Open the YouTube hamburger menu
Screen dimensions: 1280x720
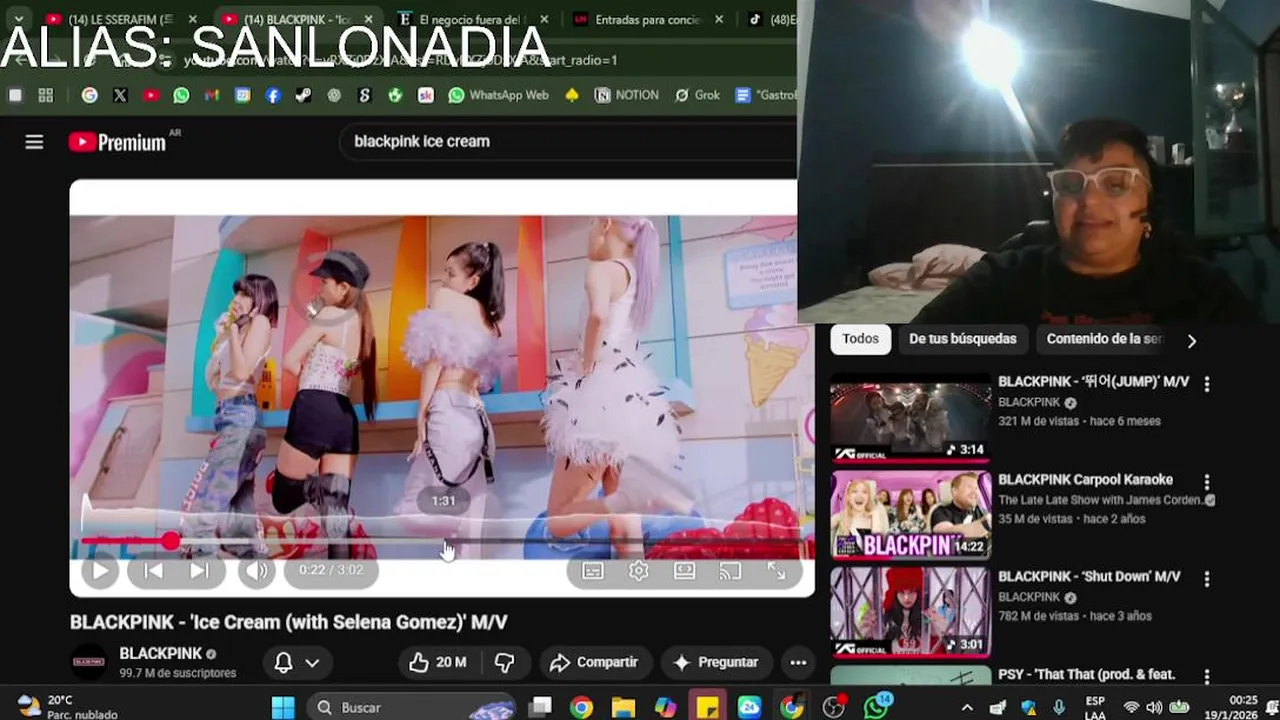[x=34, y=142]
